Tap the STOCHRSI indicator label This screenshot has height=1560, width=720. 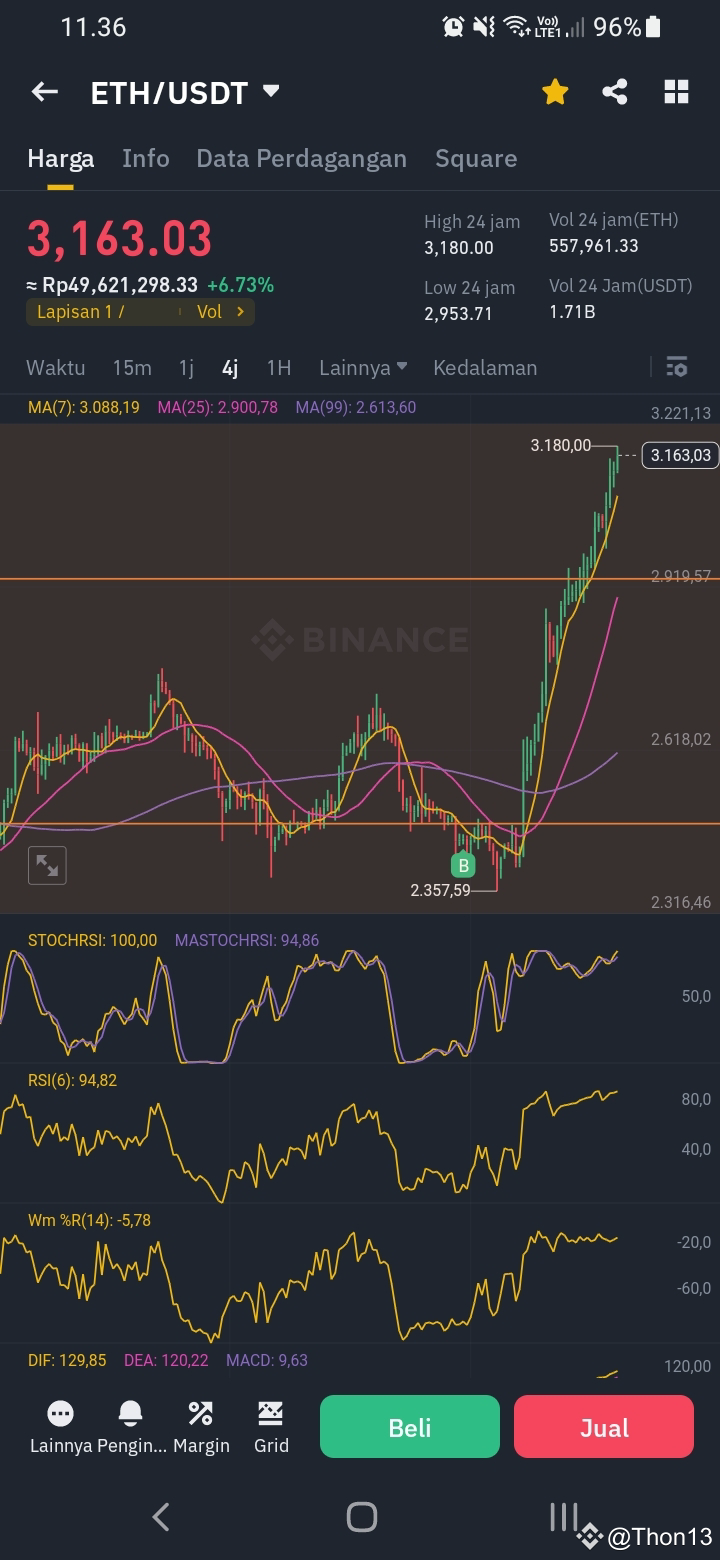[x=92, y=940]
